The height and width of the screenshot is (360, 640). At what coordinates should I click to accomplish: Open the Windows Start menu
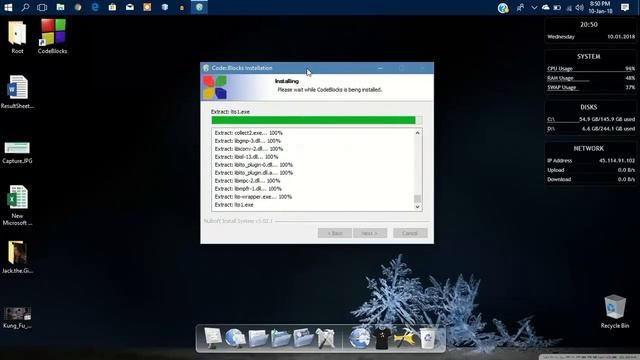pos(8,7)
